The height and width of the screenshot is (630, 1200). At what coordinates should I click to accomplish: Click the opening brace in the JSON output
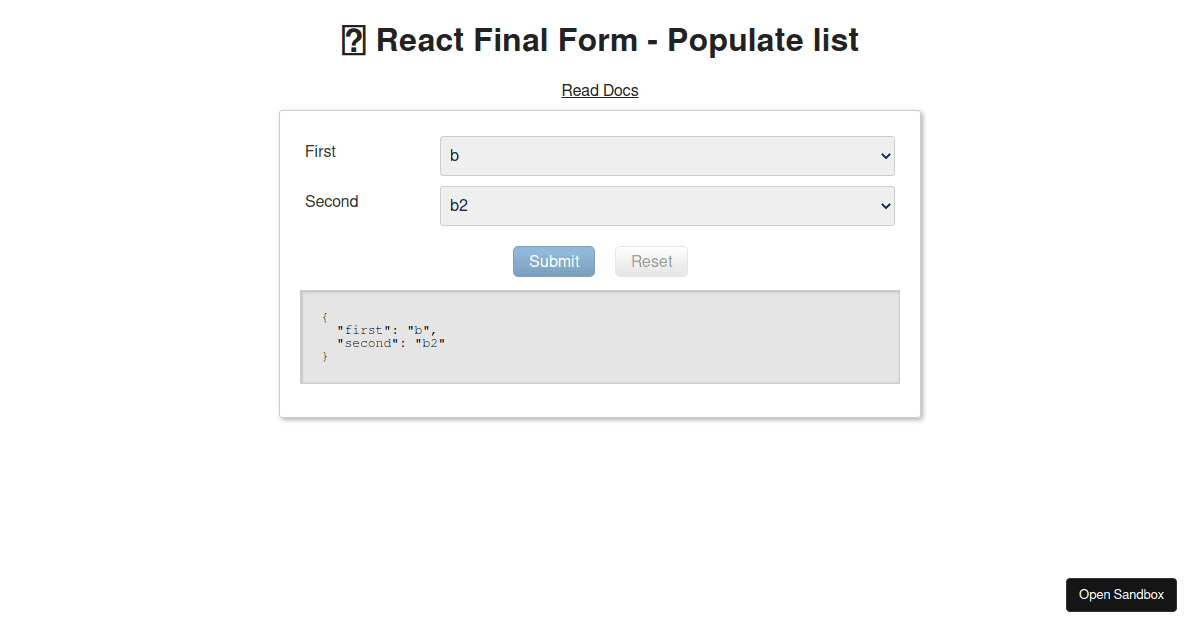(325, 317)
